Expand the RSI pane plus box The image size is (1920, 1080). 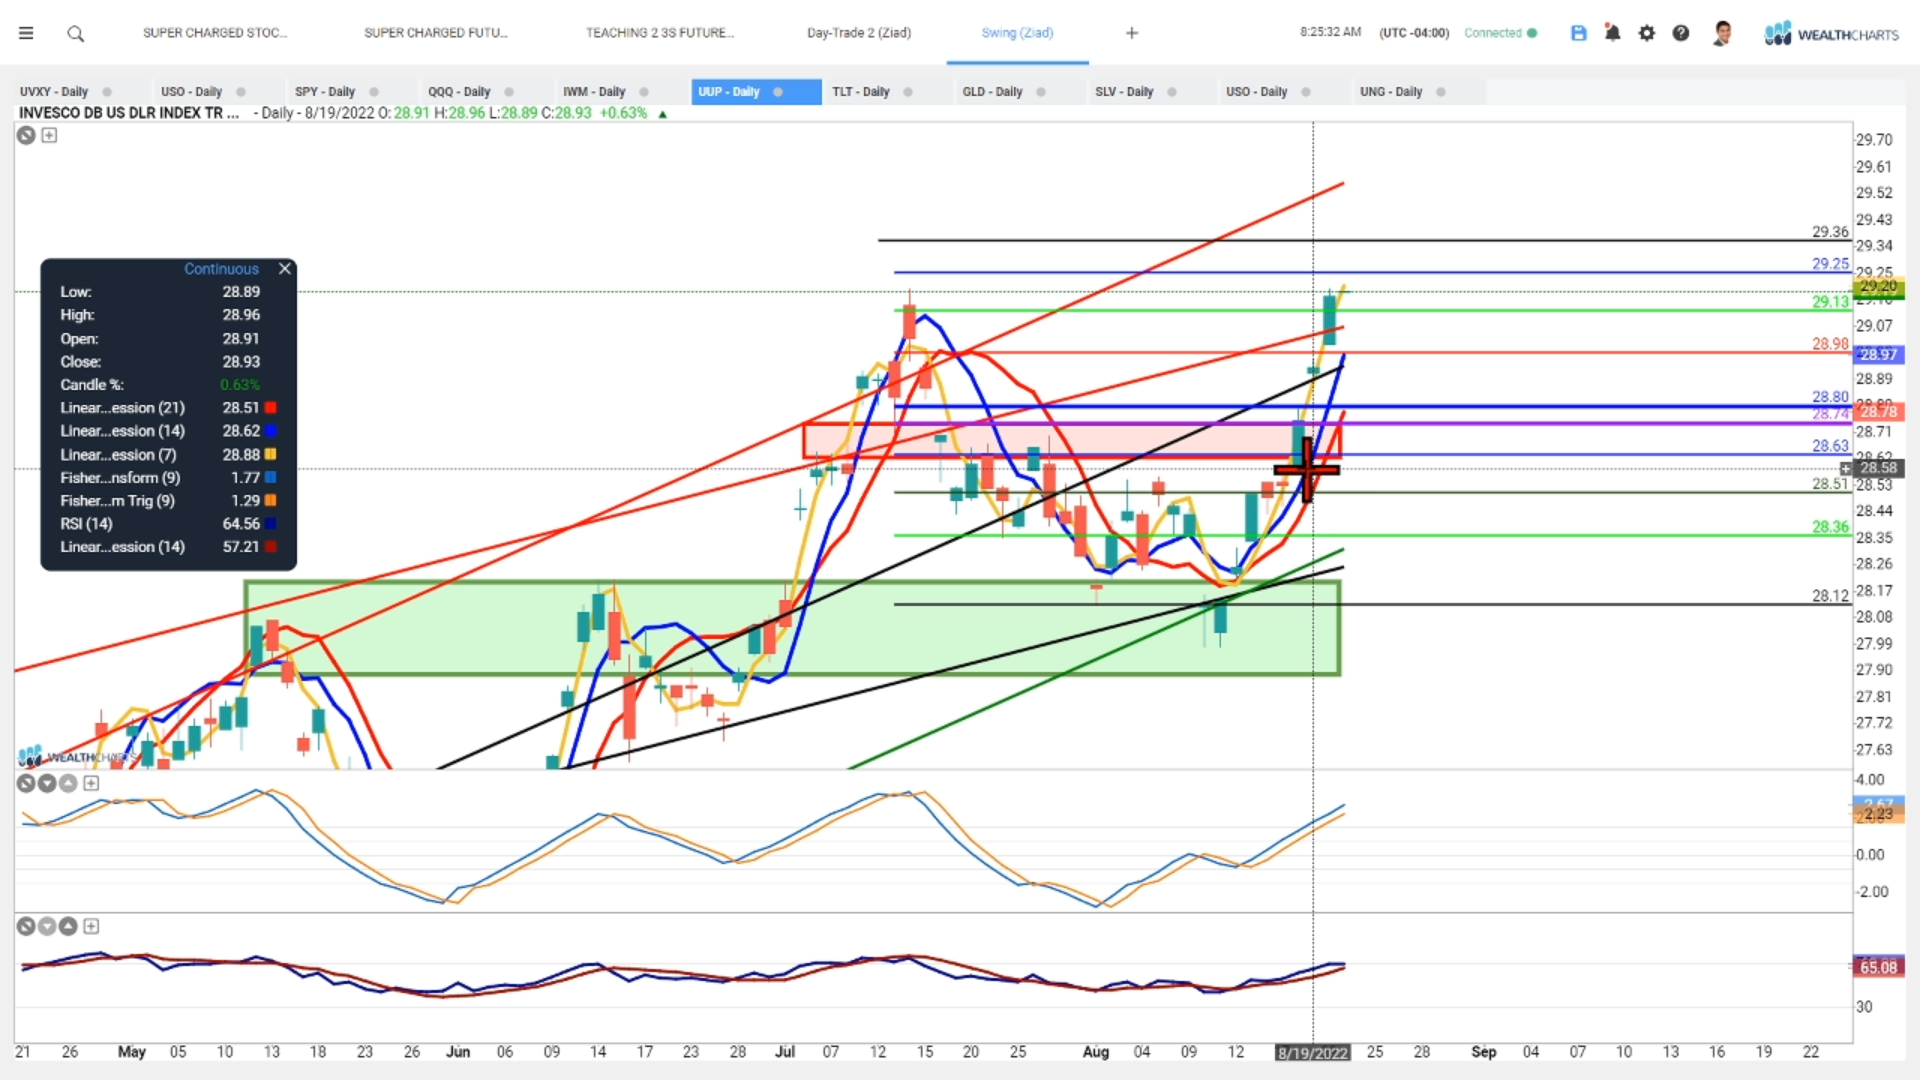91,926
